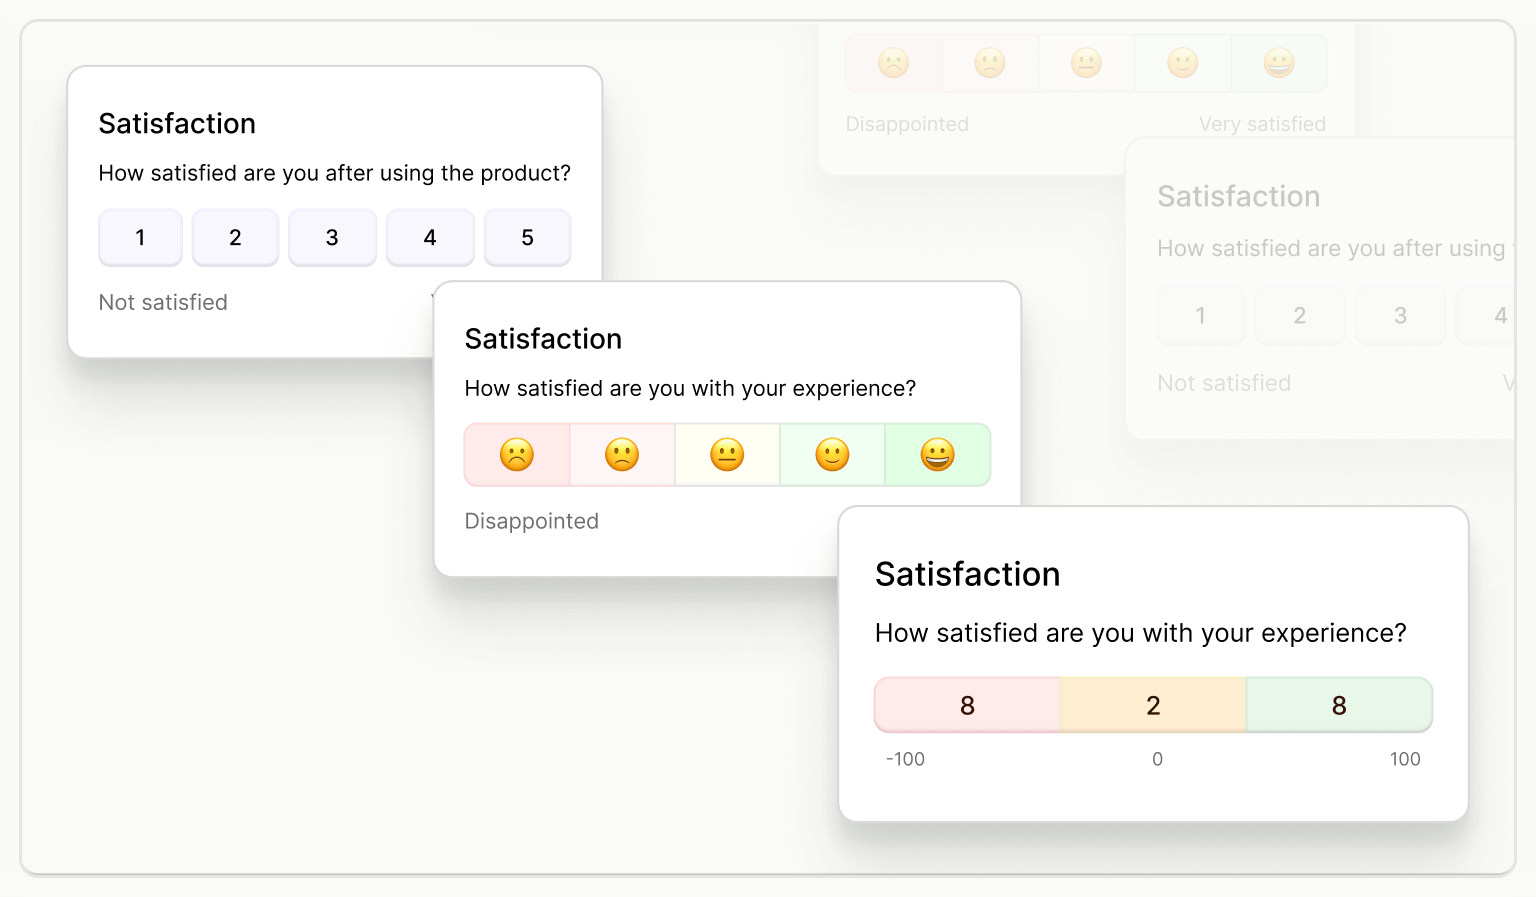Screen dimensions: 1536x897
Task: Choose rating 1 on the product satisfaction scale
Action: 140,237
